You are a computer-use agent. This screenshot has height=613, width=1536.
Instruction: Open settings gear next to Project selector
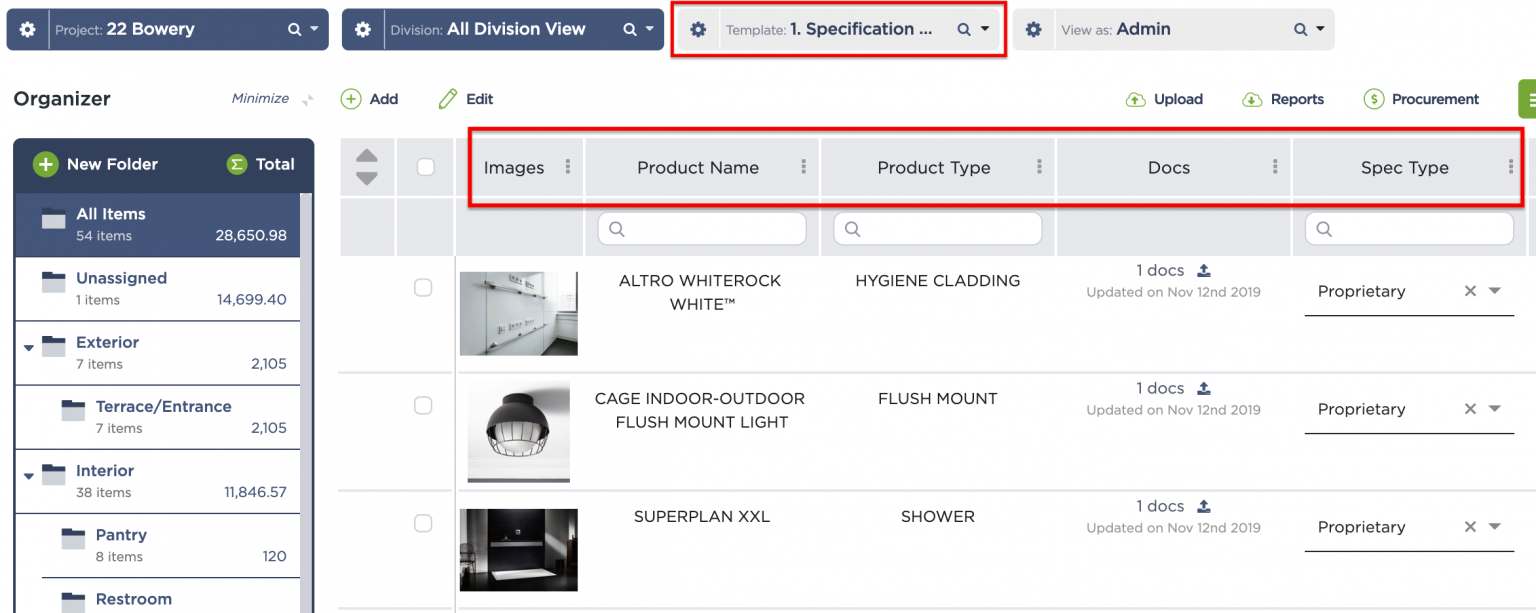click(x=27, y=29)
